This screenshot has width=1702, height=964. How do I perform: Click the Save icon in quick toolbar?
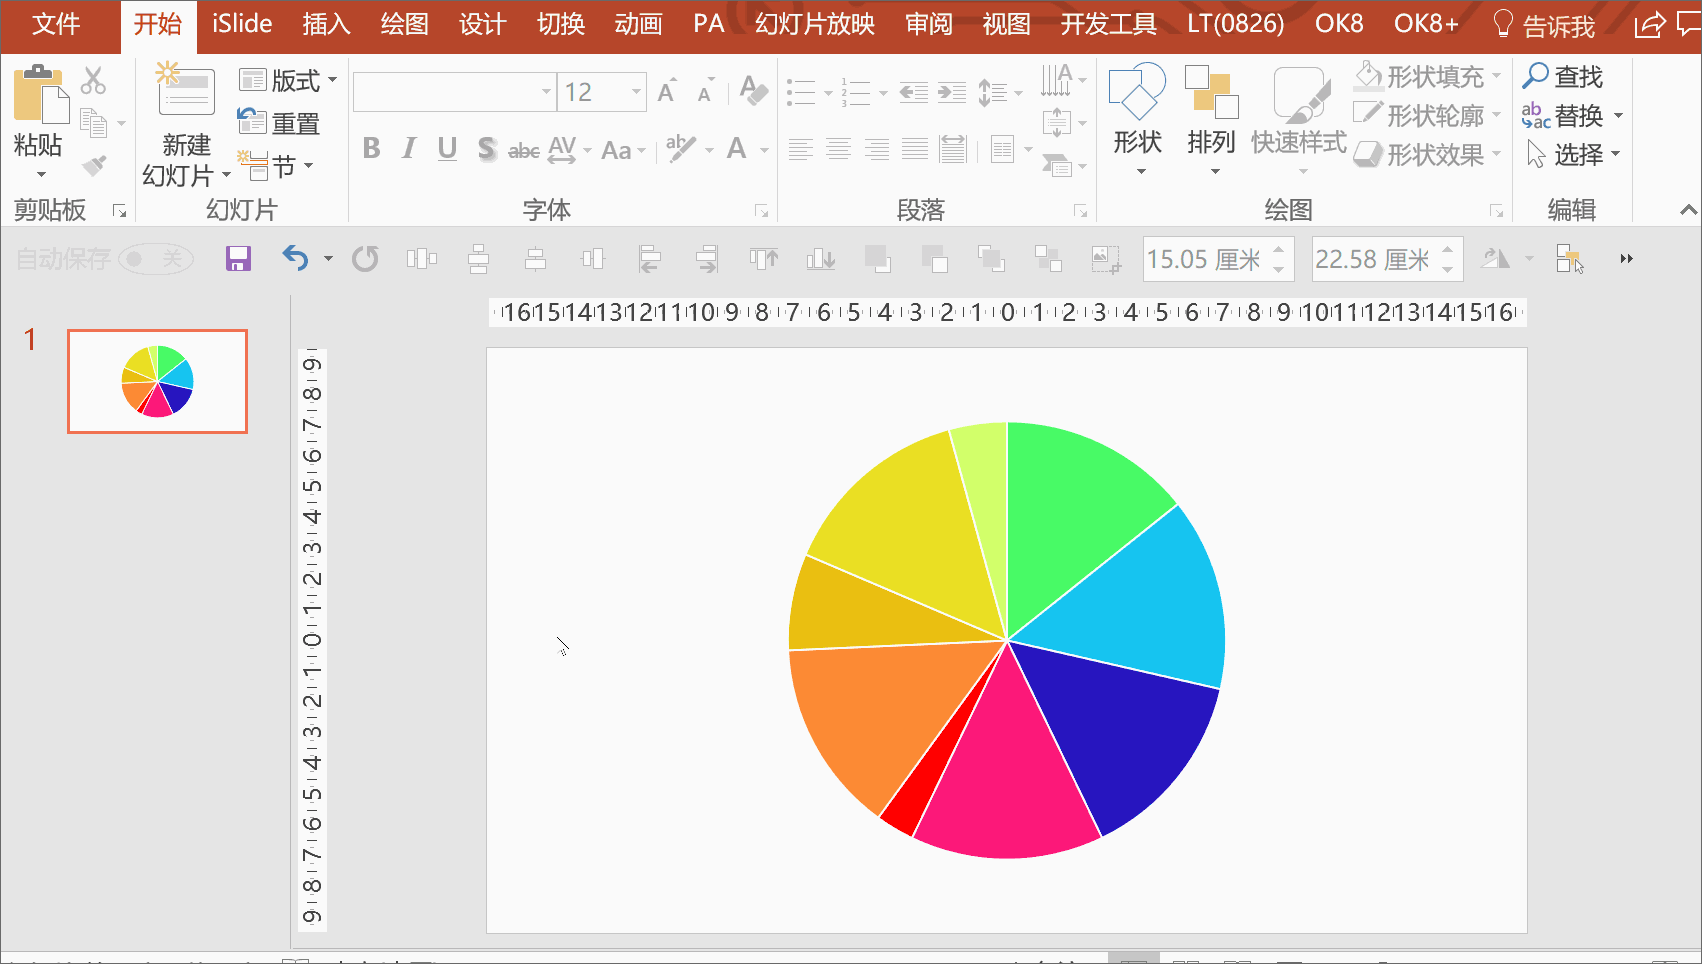pyautogui.click(x=238, y=259)
